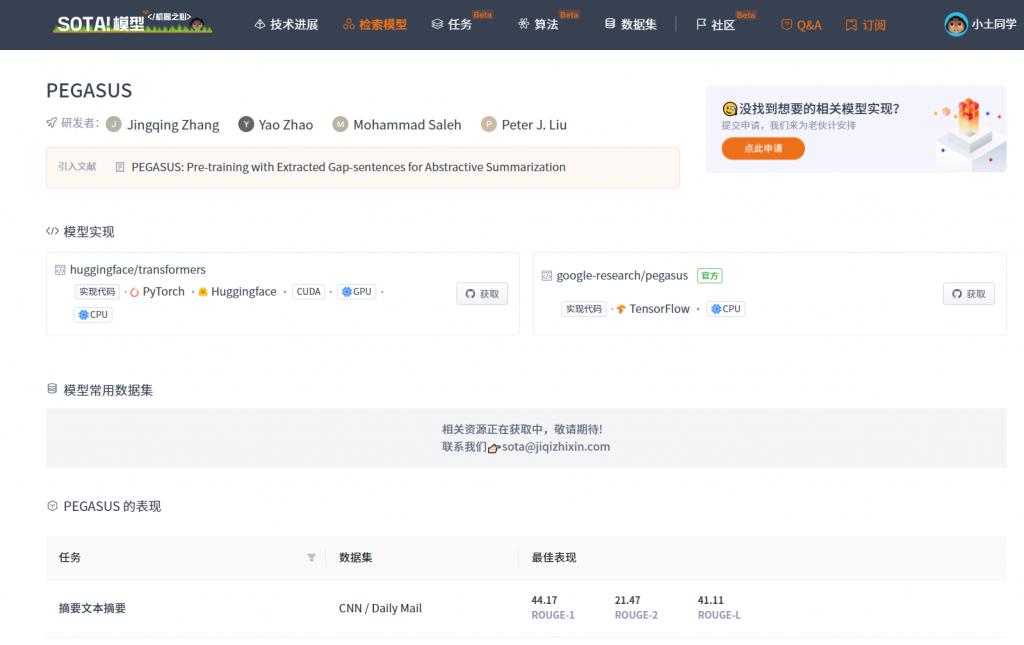1024x645 pixels.
Task: Click Jingqing Zhang author avatar
Action: tap(114, 124)
